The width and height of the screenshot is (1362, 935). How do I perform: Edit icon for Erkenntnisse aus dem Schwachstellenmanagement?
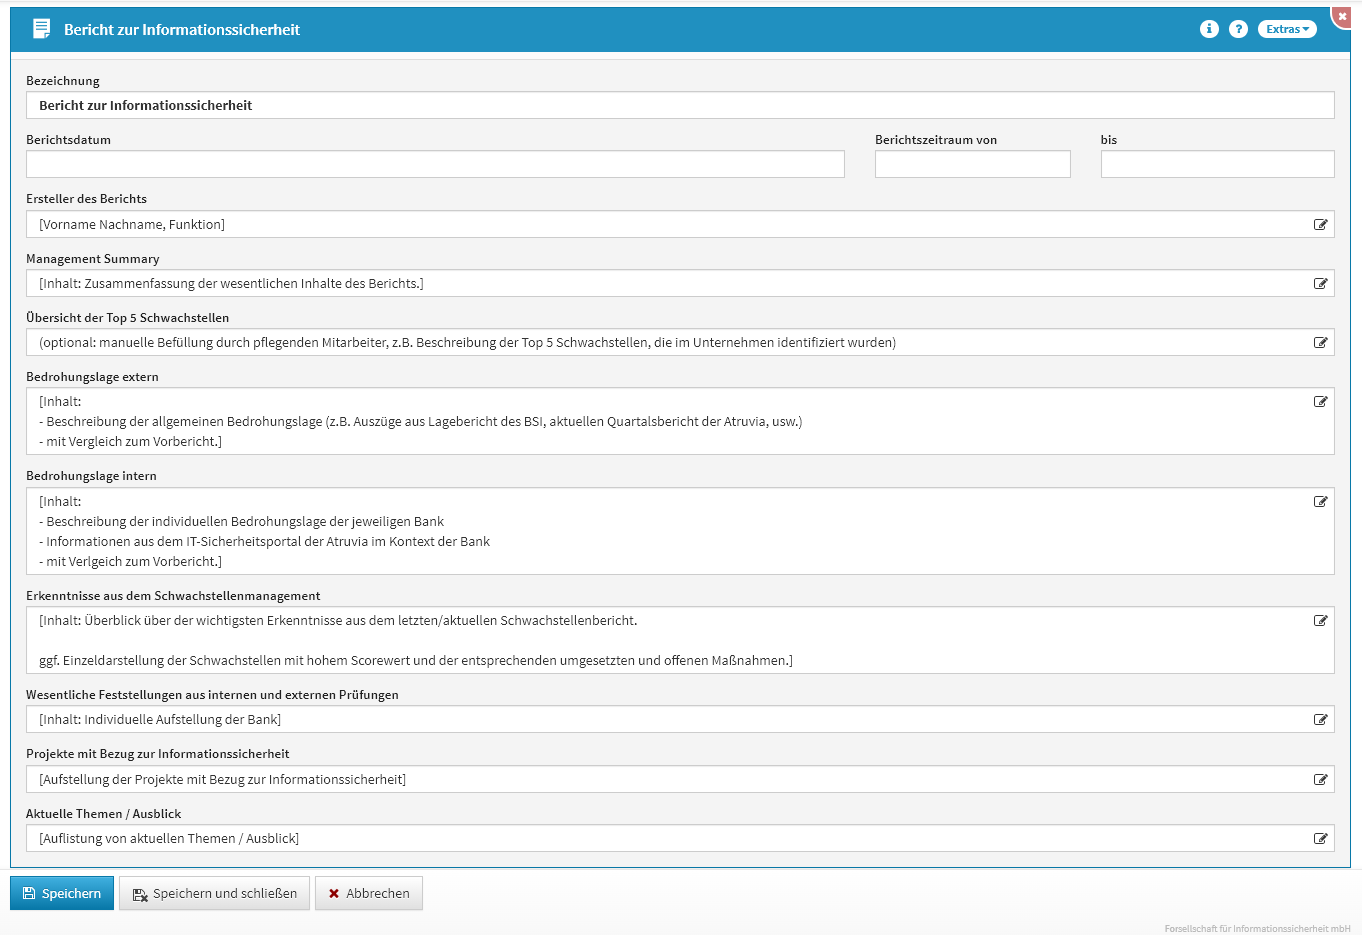1320,621
